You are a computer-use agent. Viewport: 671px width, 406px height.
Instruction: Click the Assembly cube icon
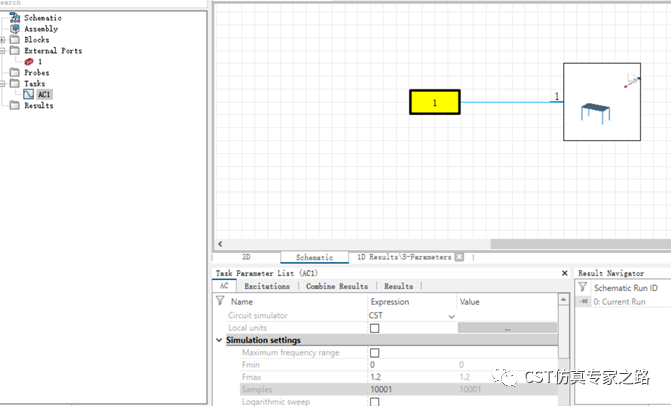coord(14,29)
